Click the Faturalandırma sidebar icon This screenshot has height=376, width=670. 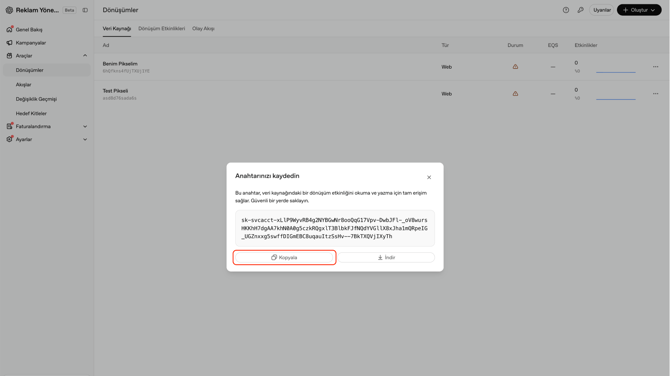(x=9, y=126)
